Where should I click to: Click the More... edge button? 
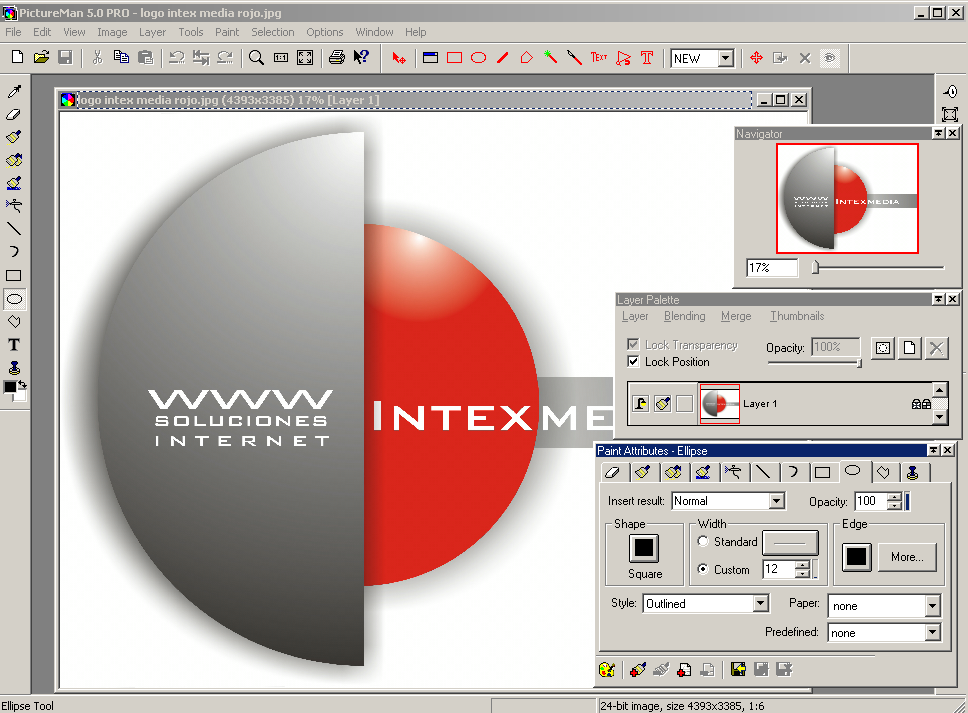[907, 557]
